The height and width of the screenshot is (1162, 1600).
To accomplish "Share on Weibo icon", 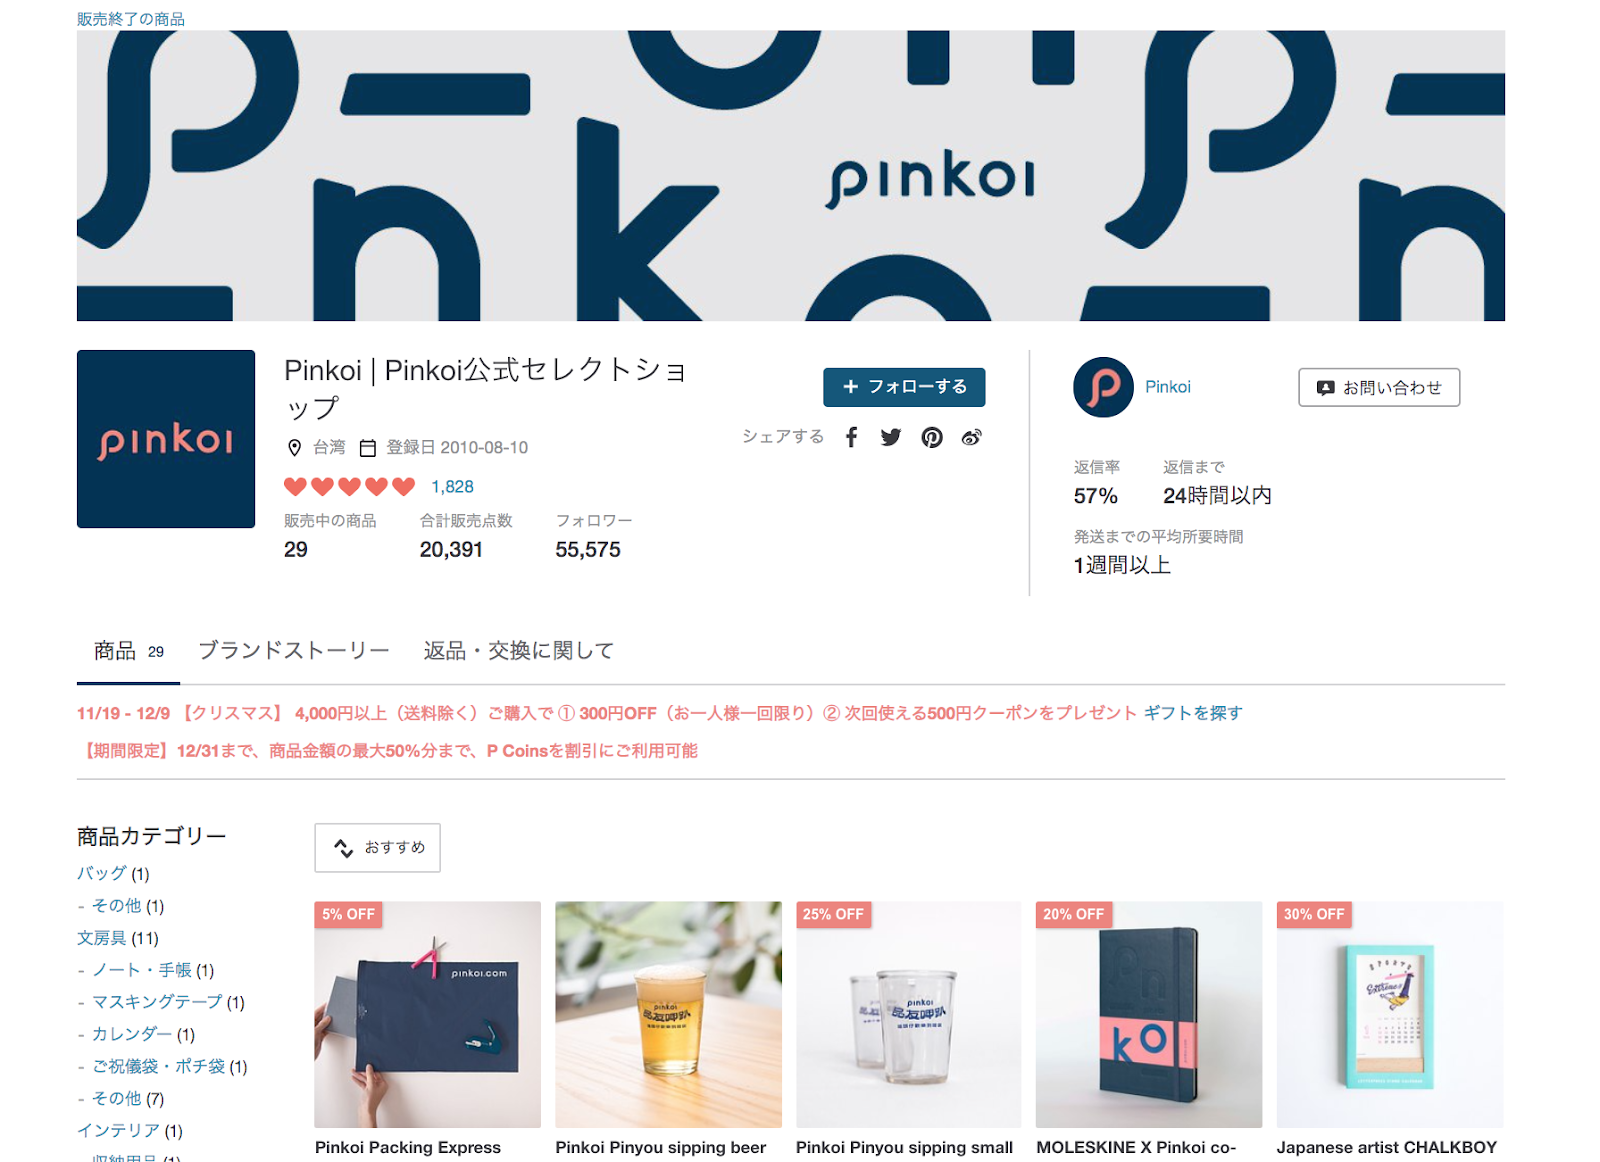I will pos(971,437).
